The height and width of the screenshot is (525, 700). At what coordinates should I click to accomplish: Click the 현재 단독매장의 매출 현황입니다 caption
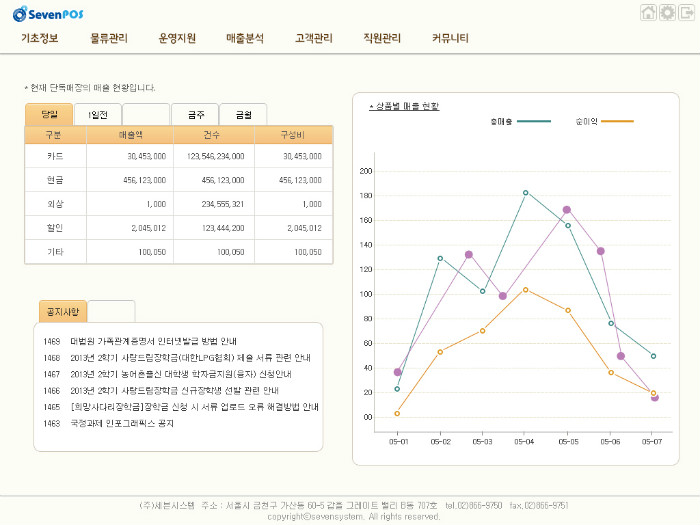tap(90, 88)
